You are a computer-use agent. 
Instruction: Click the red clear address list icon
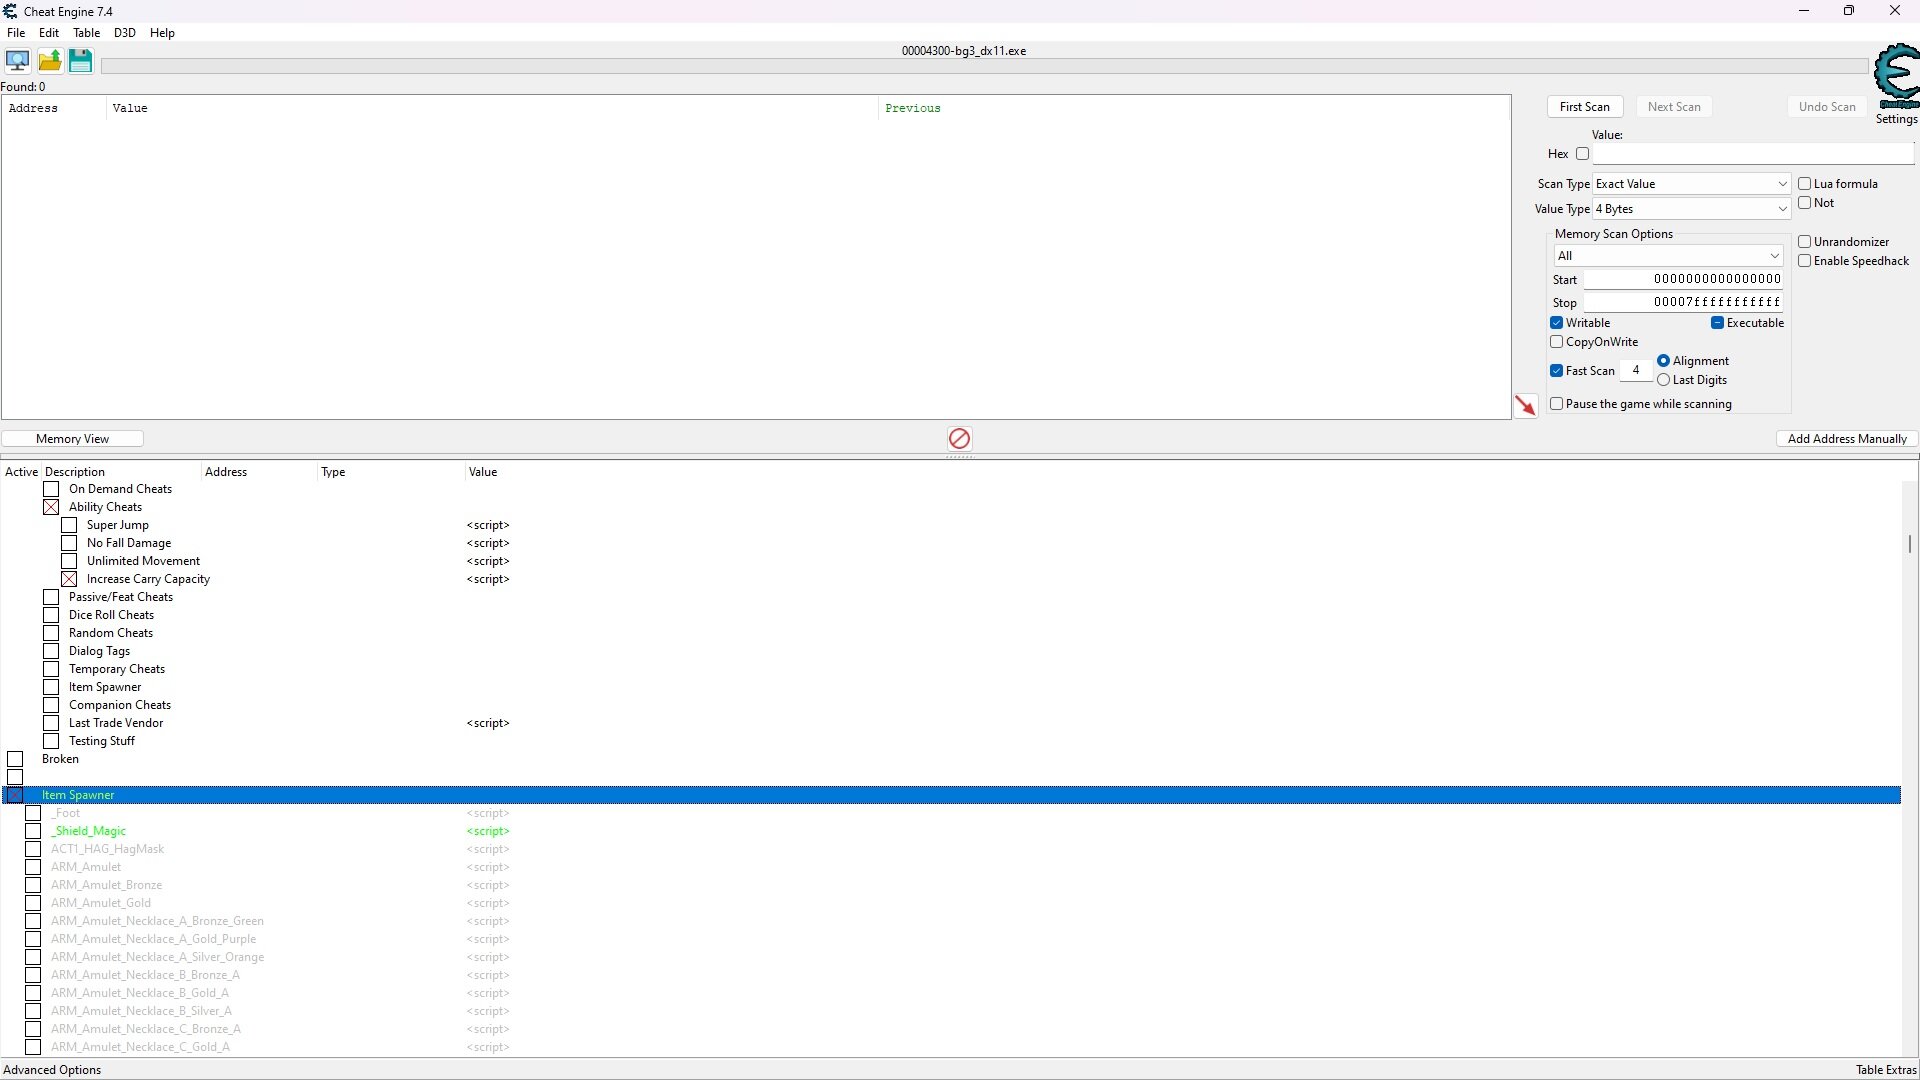tap(959, 438)
